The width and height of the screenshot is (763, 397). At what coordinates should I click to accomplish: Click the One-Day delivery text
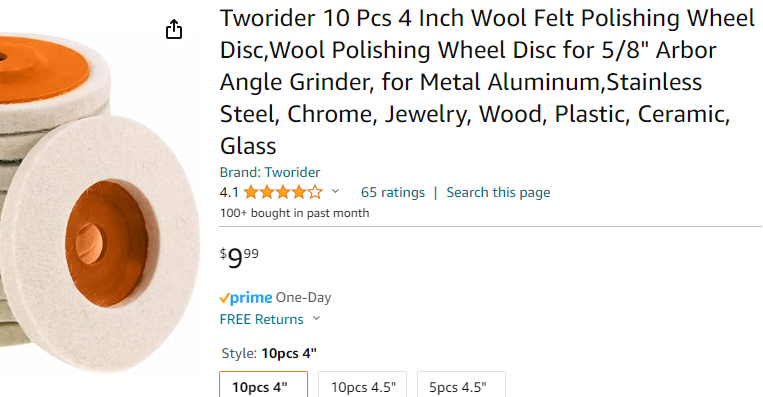304,297
